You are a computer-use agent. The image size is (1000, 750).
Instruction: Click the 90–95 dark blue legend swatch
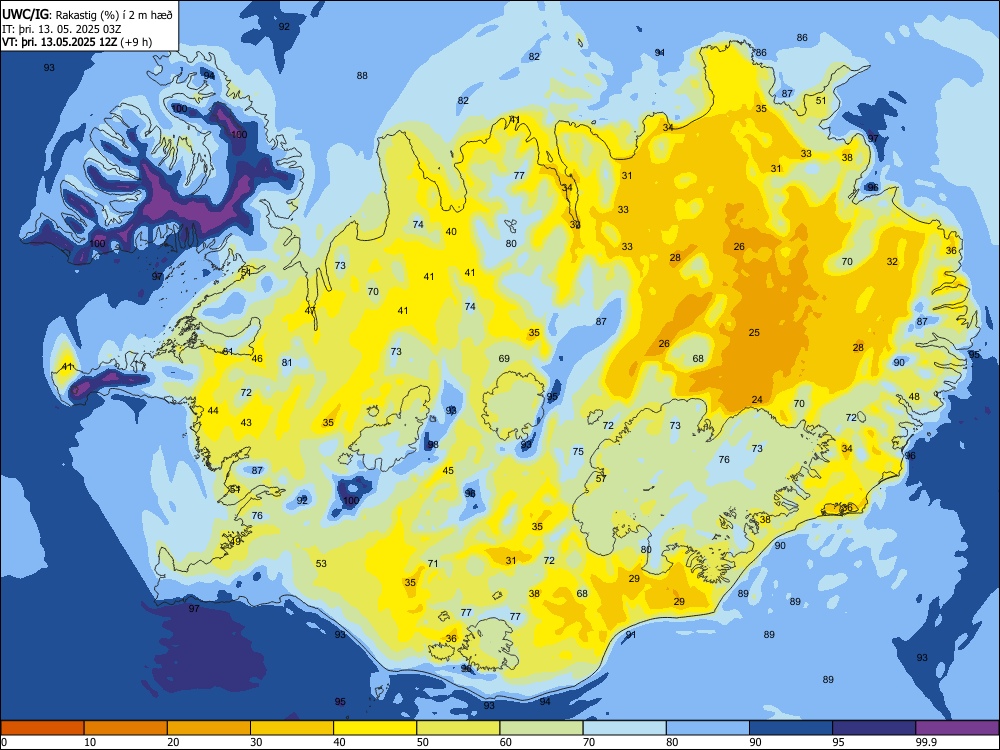[x=791, y=728]
